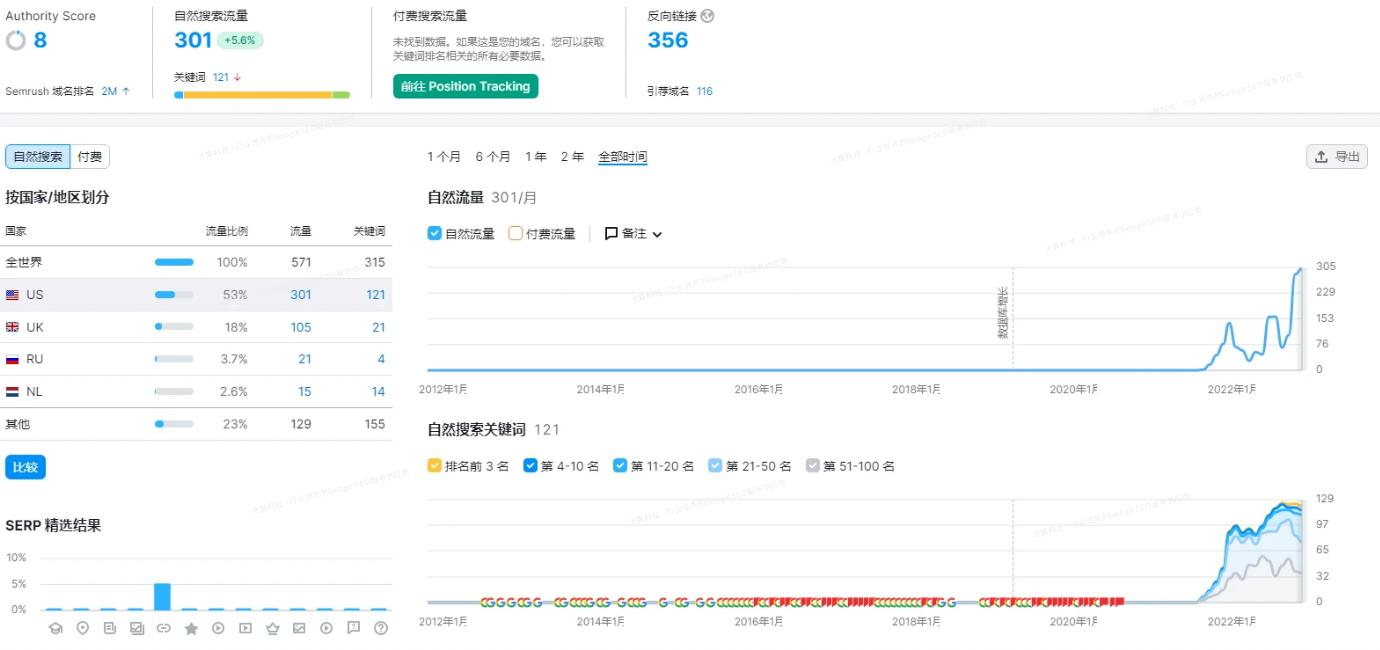Open the FAQ SERP feature icon

tap(352, 629)
